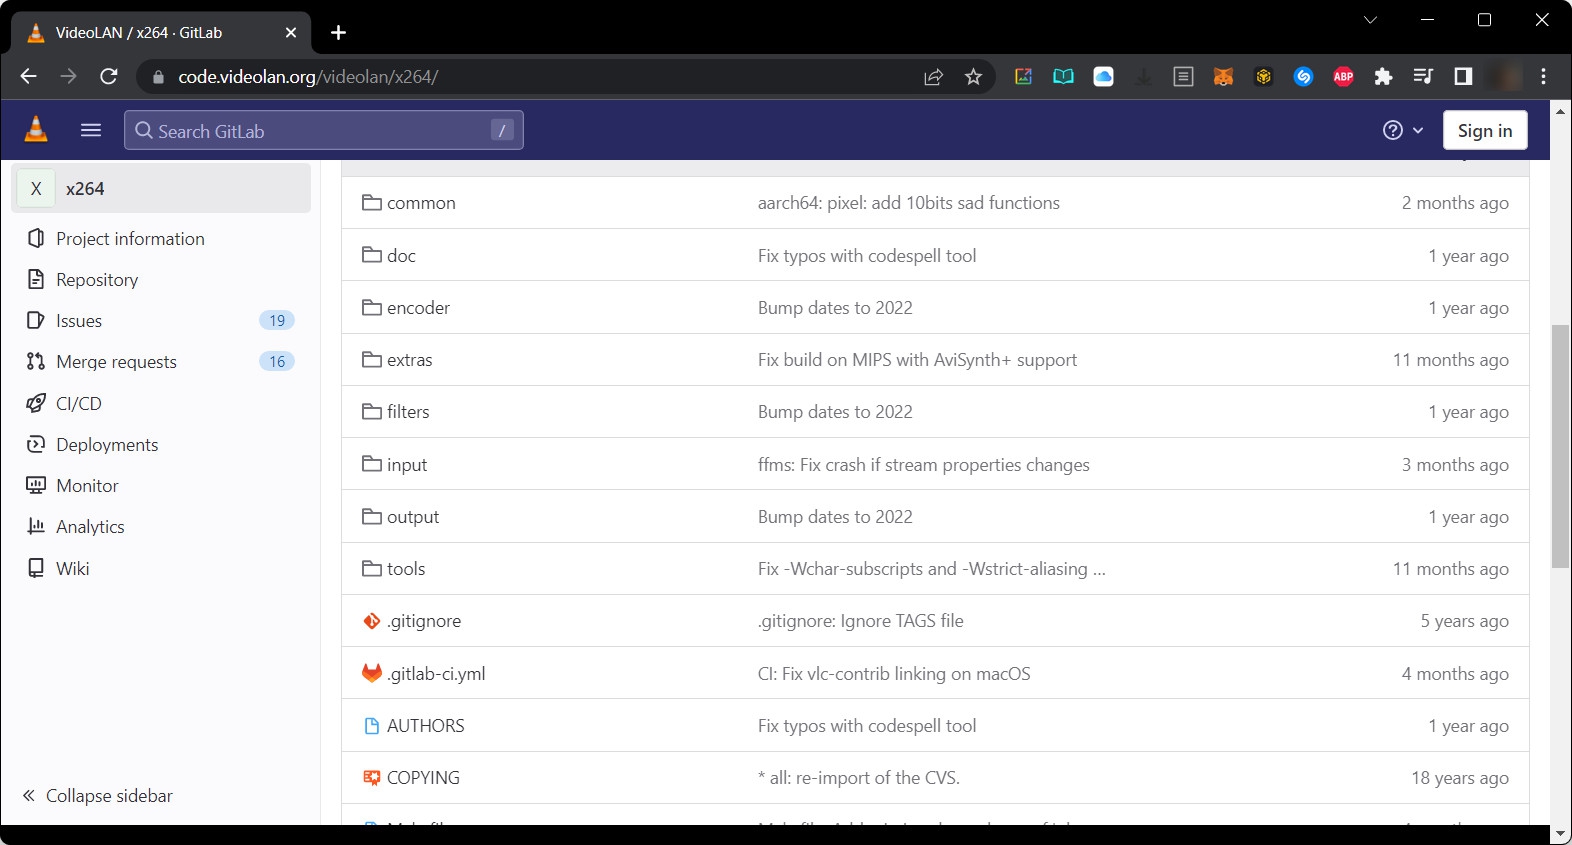Open the reading list extension icon
Image resolution: width=1572 pixels, height=845 pixels.
1063,77
